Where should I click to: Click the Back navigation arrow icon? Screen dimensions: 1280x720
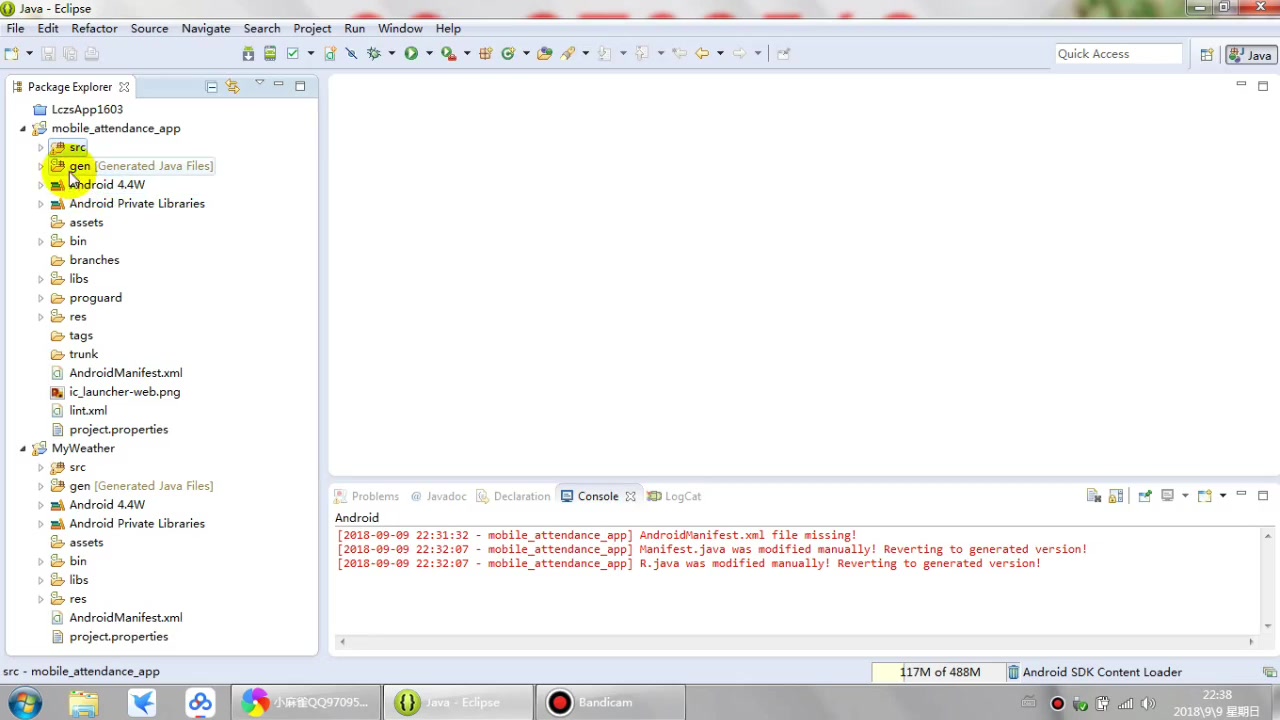(702, 54)
